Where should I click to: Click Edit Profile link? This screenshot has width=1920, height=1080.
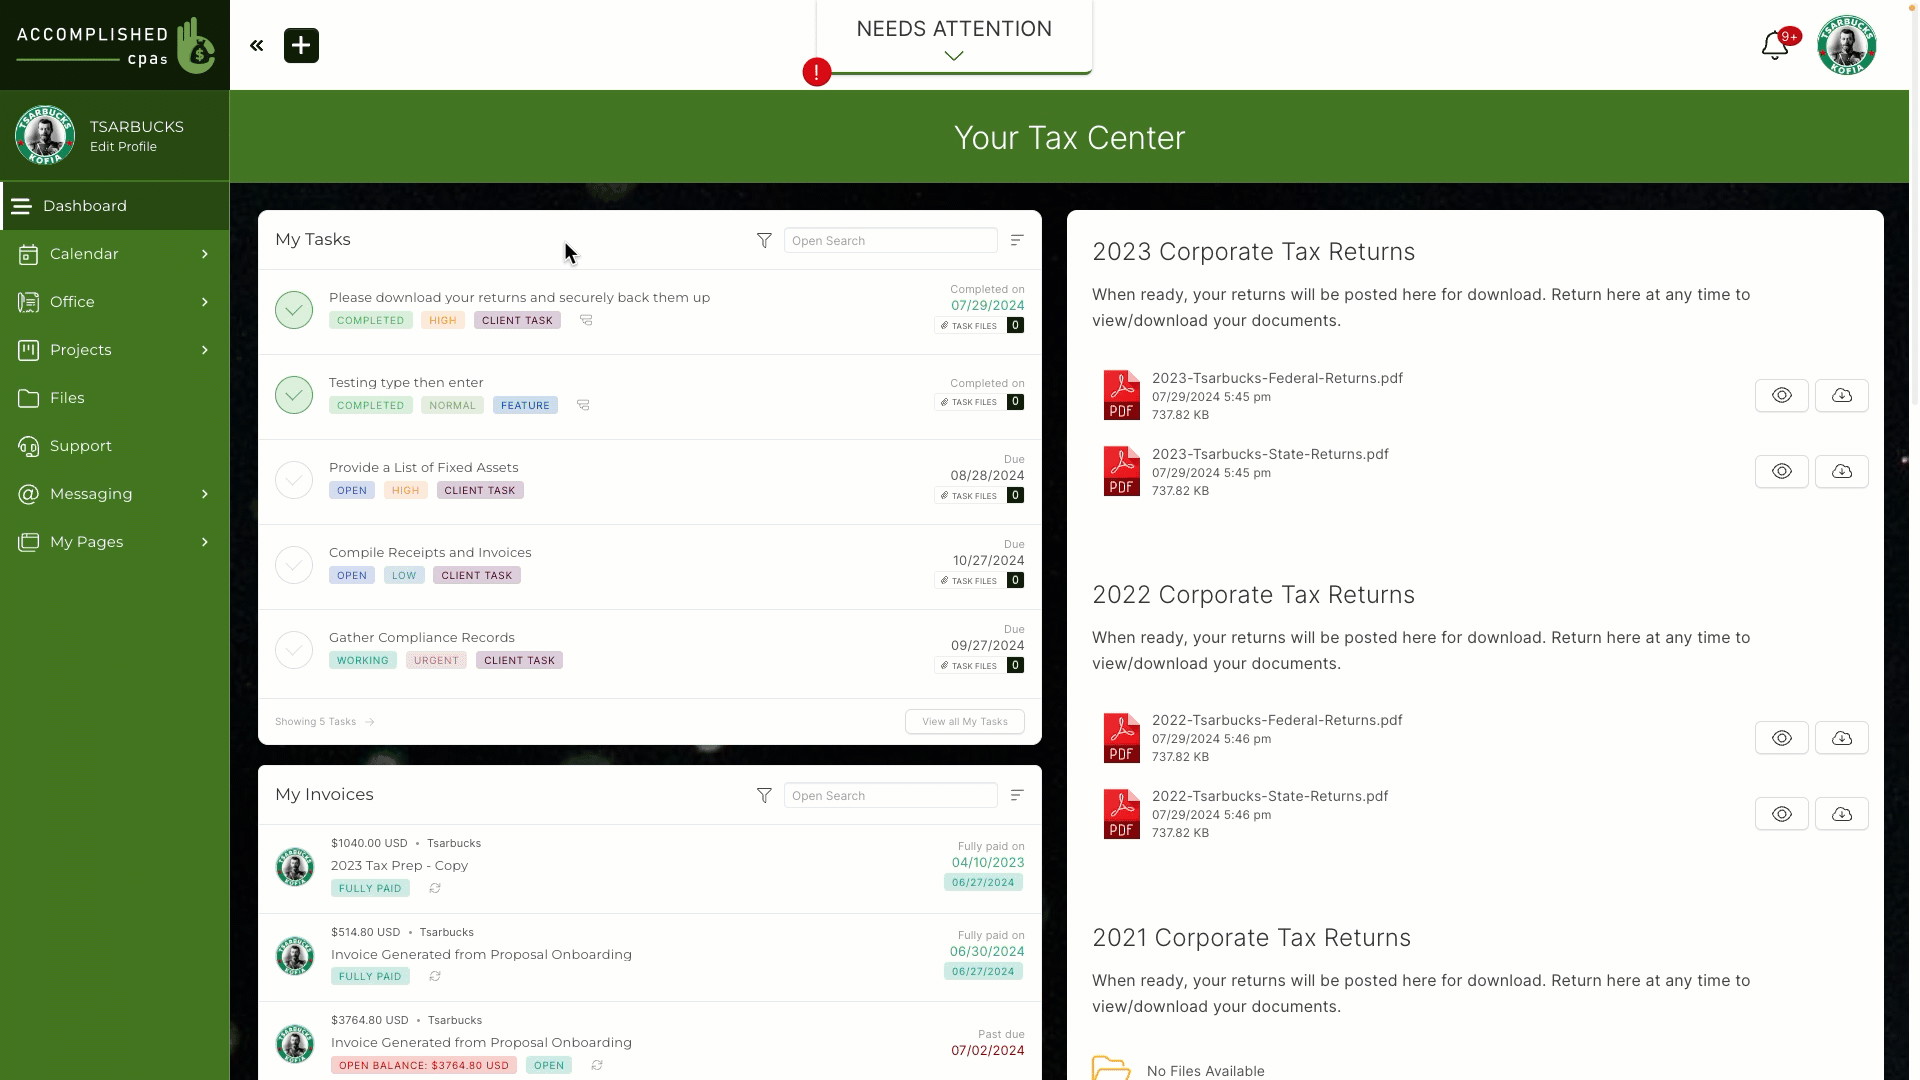123,146
